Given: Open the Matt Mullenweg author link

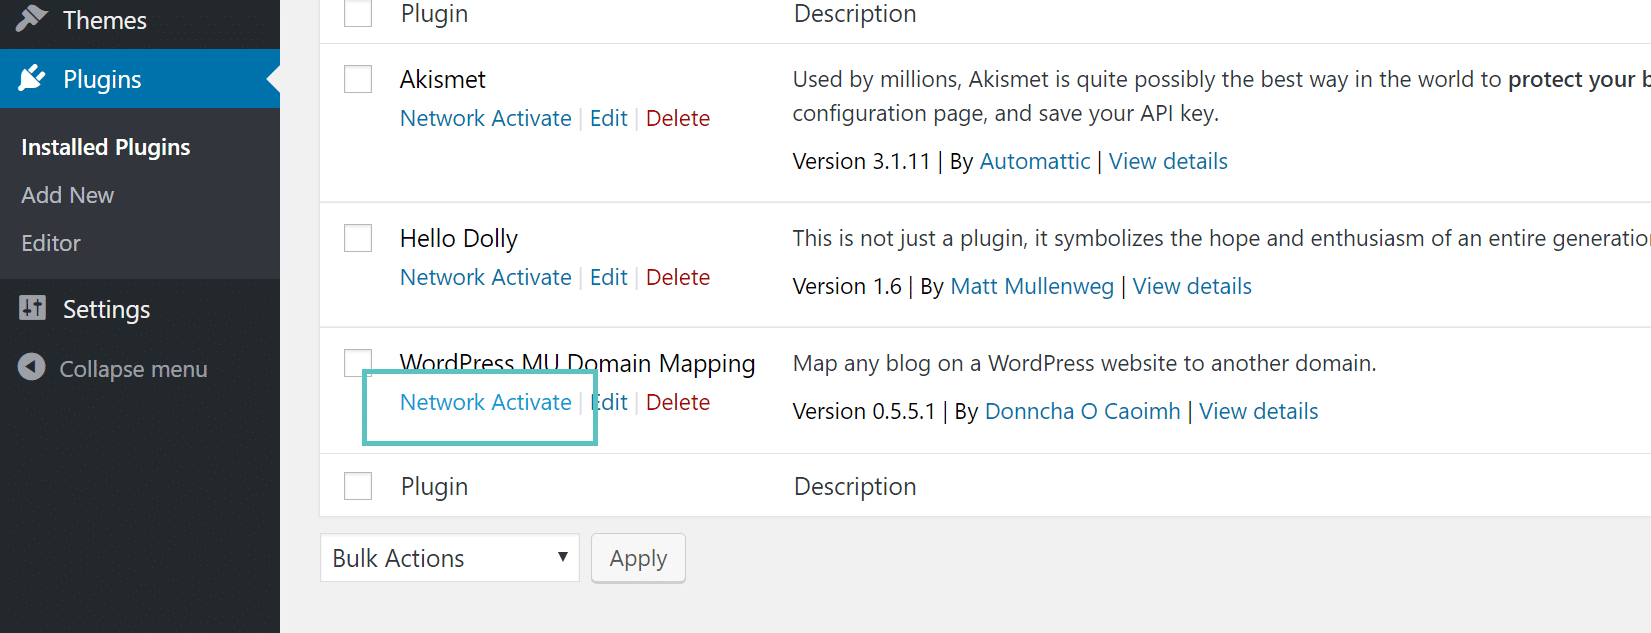Looking at the screenshot, I should [x=1032, y=286].
